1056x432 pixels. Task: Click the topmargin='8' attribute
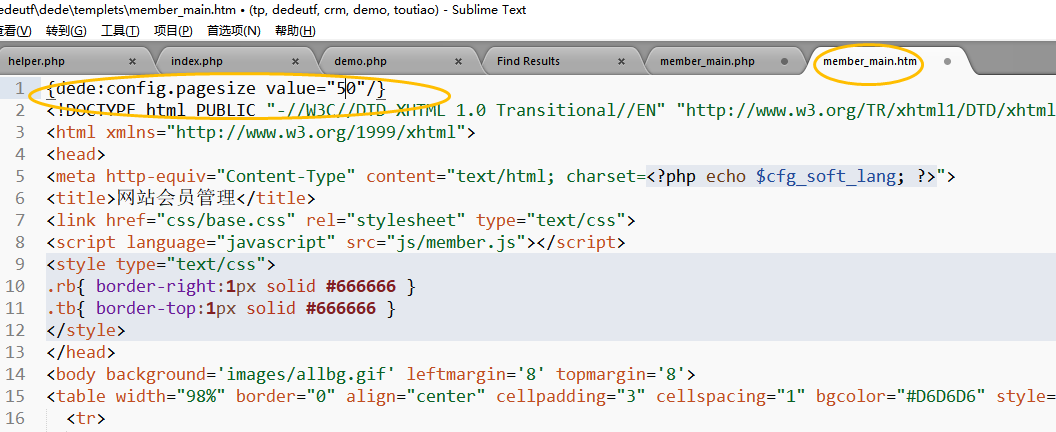pyautogui.click(x=620, y=374)
